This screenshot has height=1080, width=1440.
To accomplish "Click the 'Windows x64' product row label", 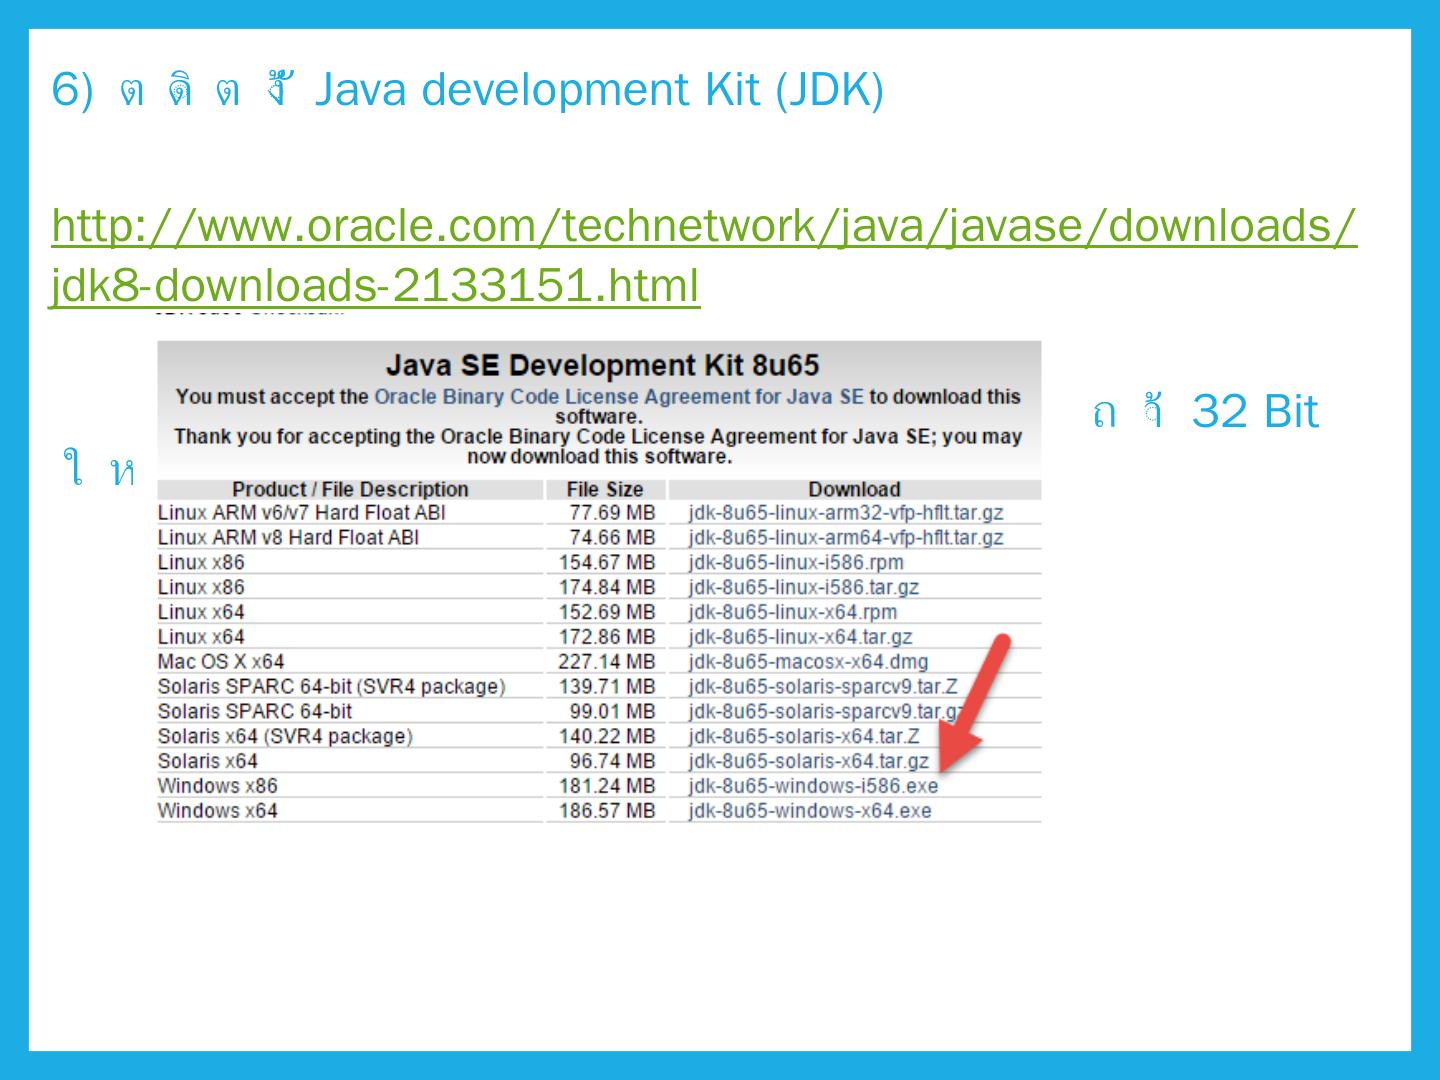I will [217, 811].
